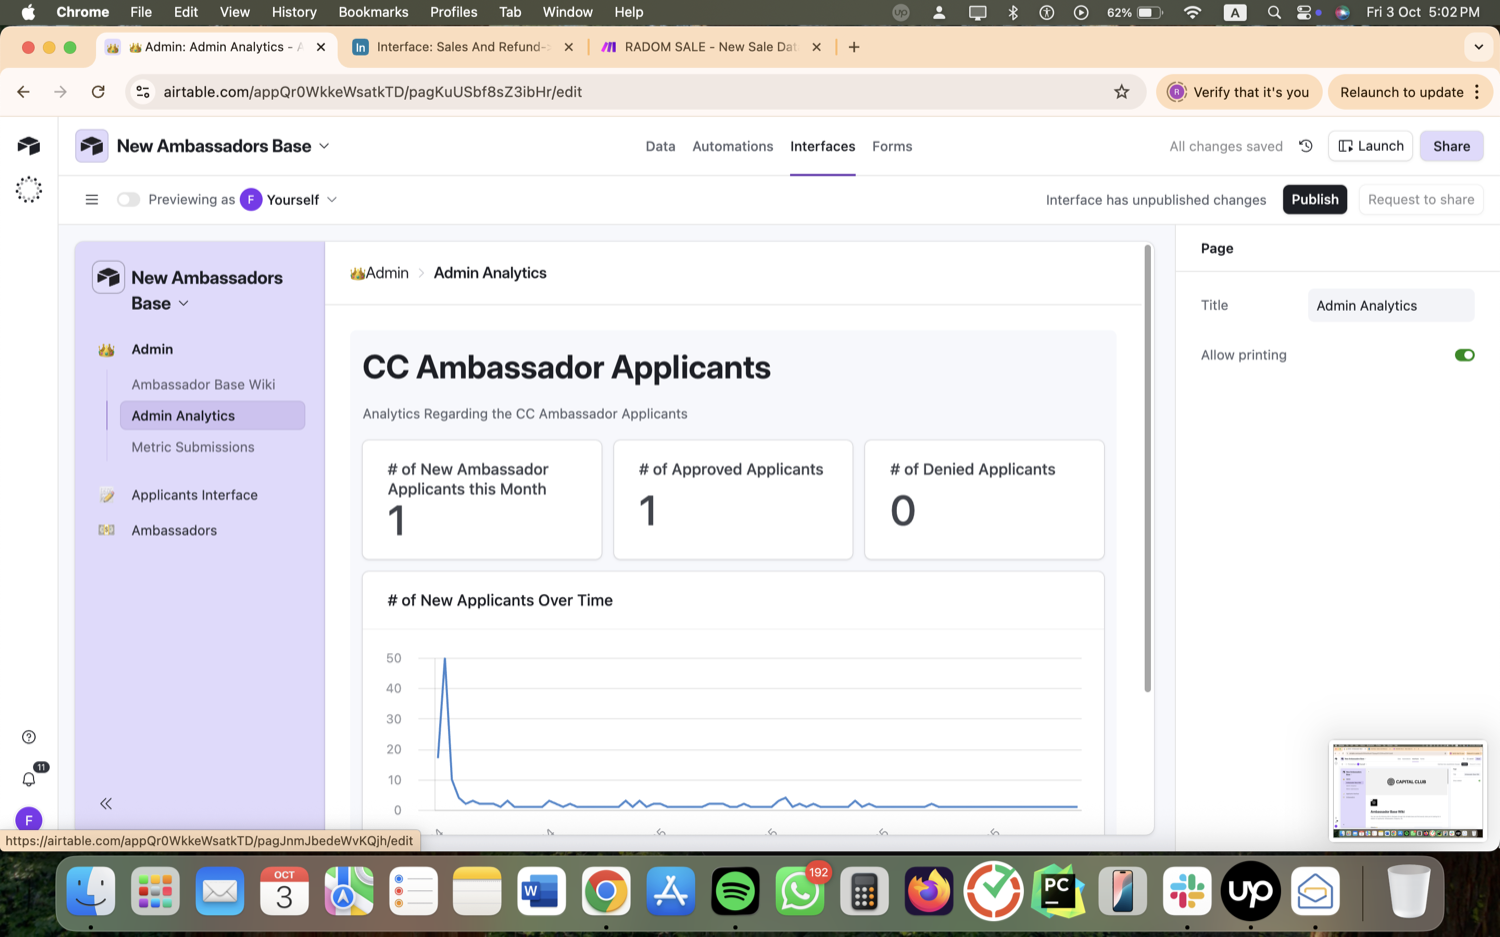This screenshot has height=937, width=1500.
Task: Open the Bookmarks menu in menu bar
Action: 373,12
